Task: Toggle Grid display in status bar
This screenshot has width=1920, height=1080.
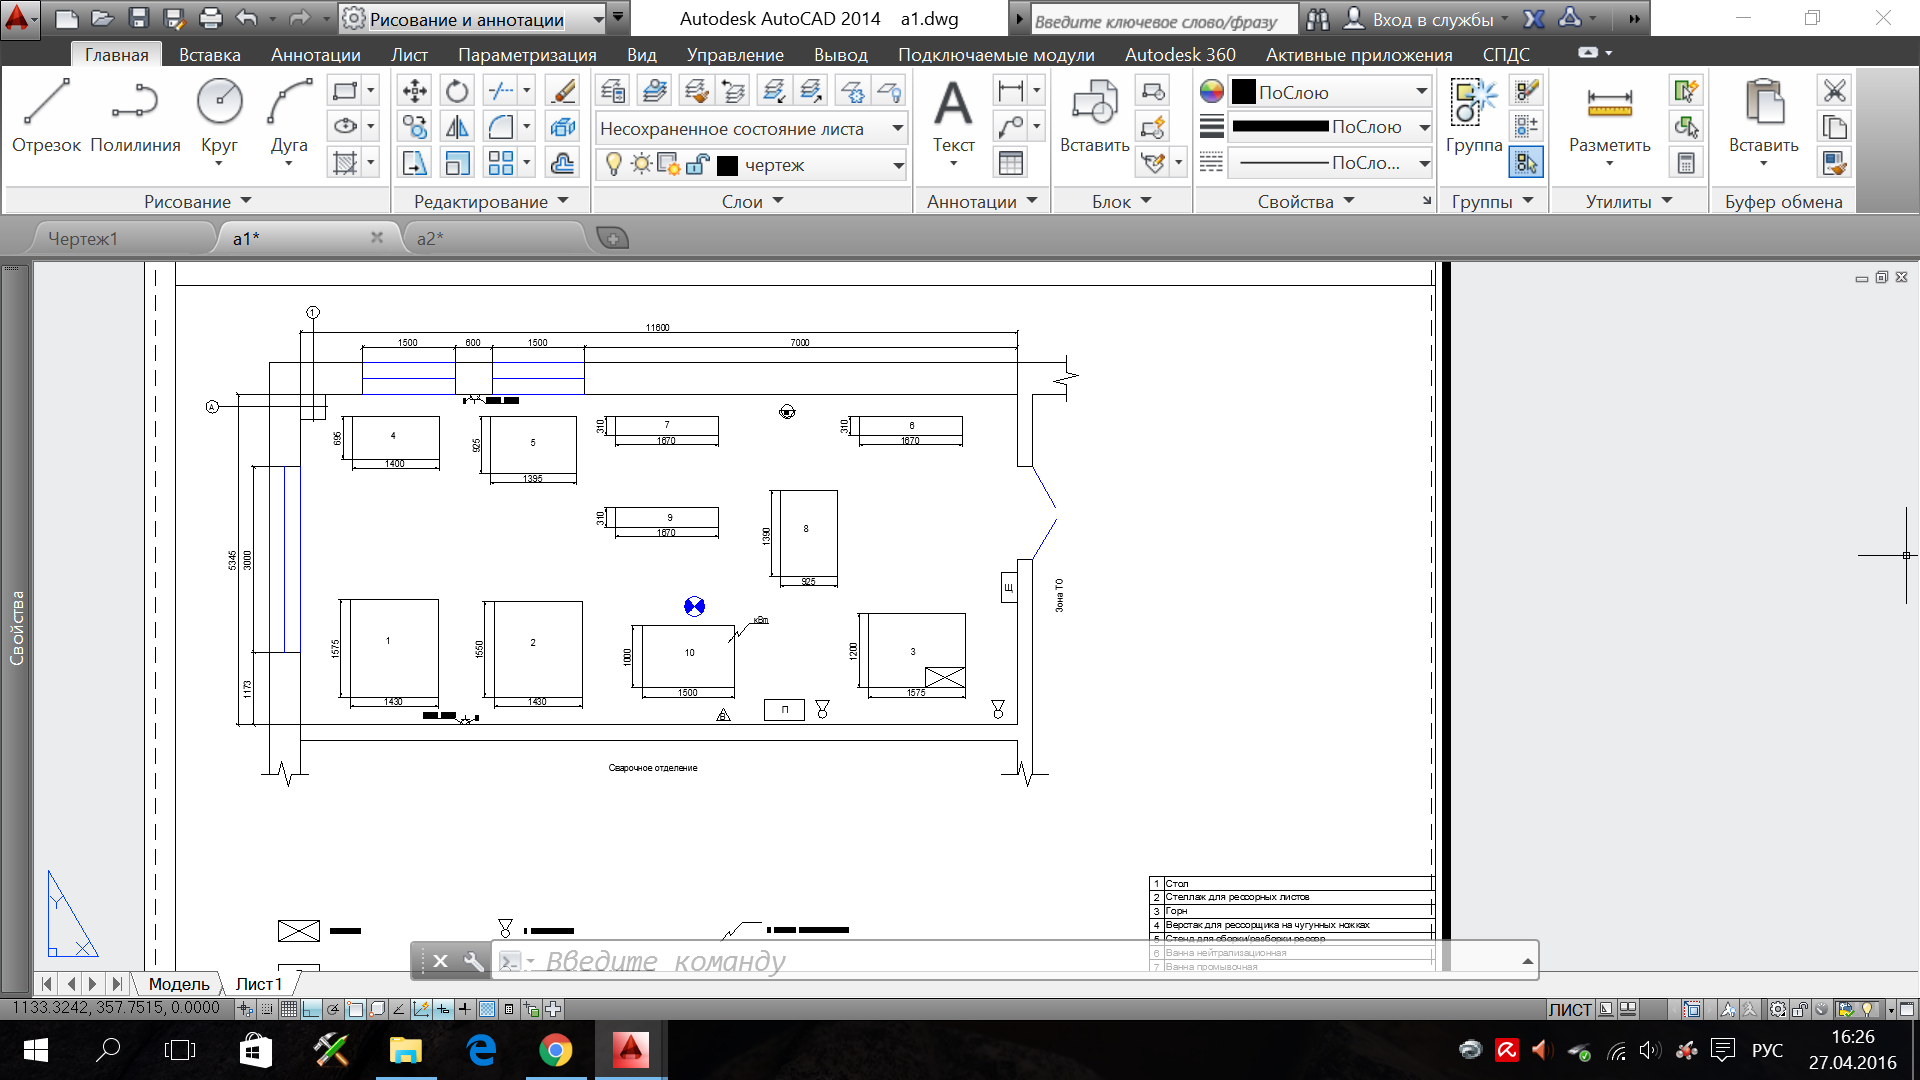Action: (x=289, y=1009)
